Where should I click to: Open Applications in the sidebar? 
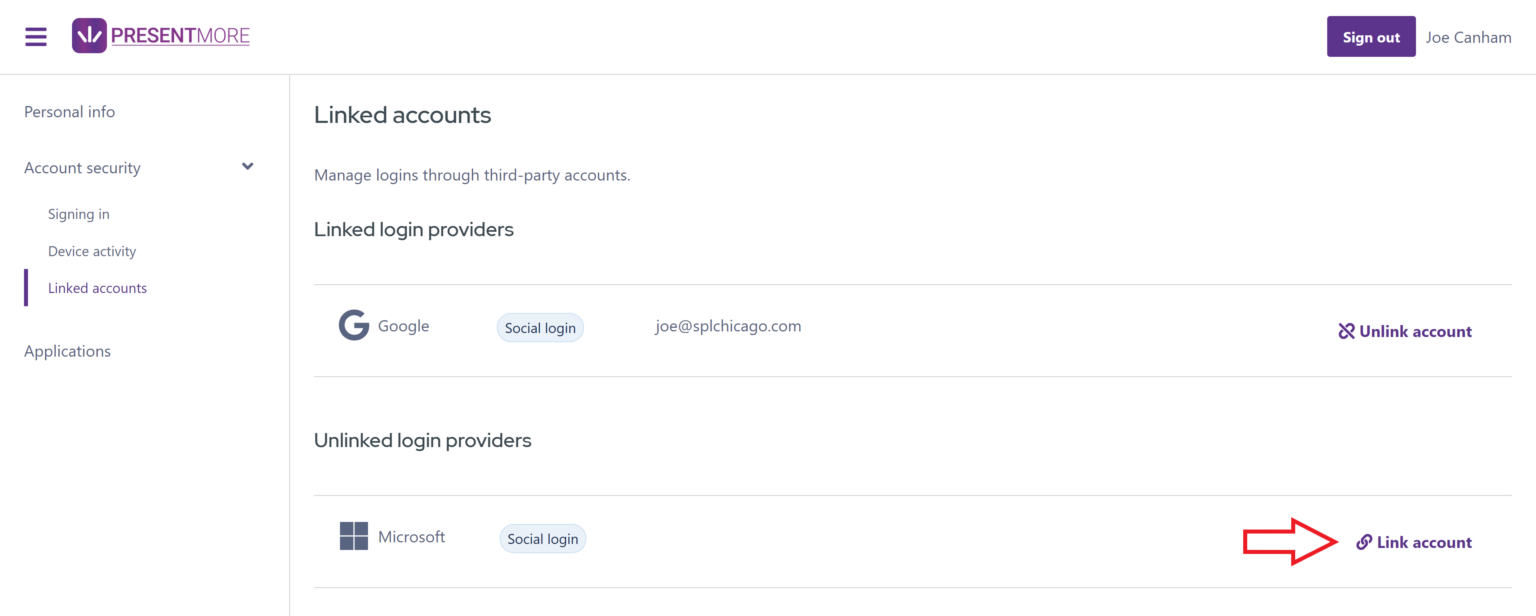pyautogui.click(x=68, y=351)
